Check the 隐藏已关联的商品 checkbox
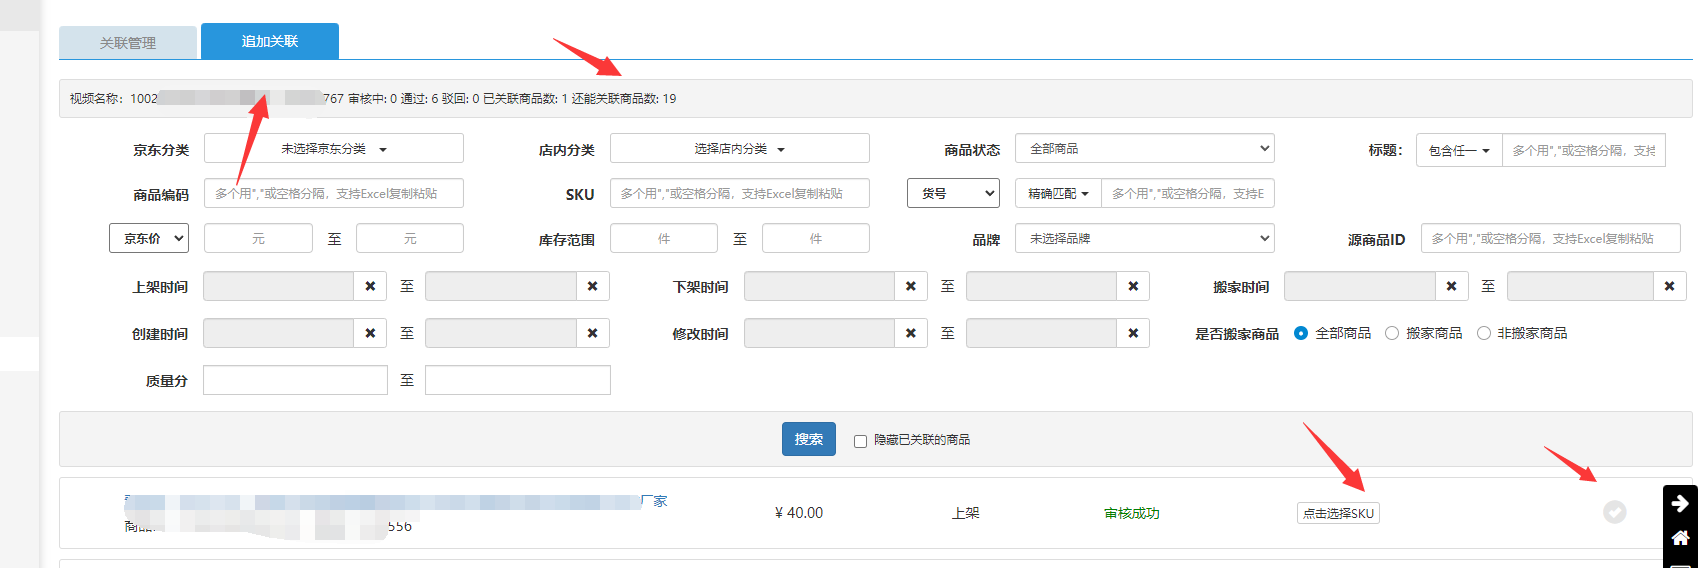Viewport: 1701px width, 568px height. [860, 441]
